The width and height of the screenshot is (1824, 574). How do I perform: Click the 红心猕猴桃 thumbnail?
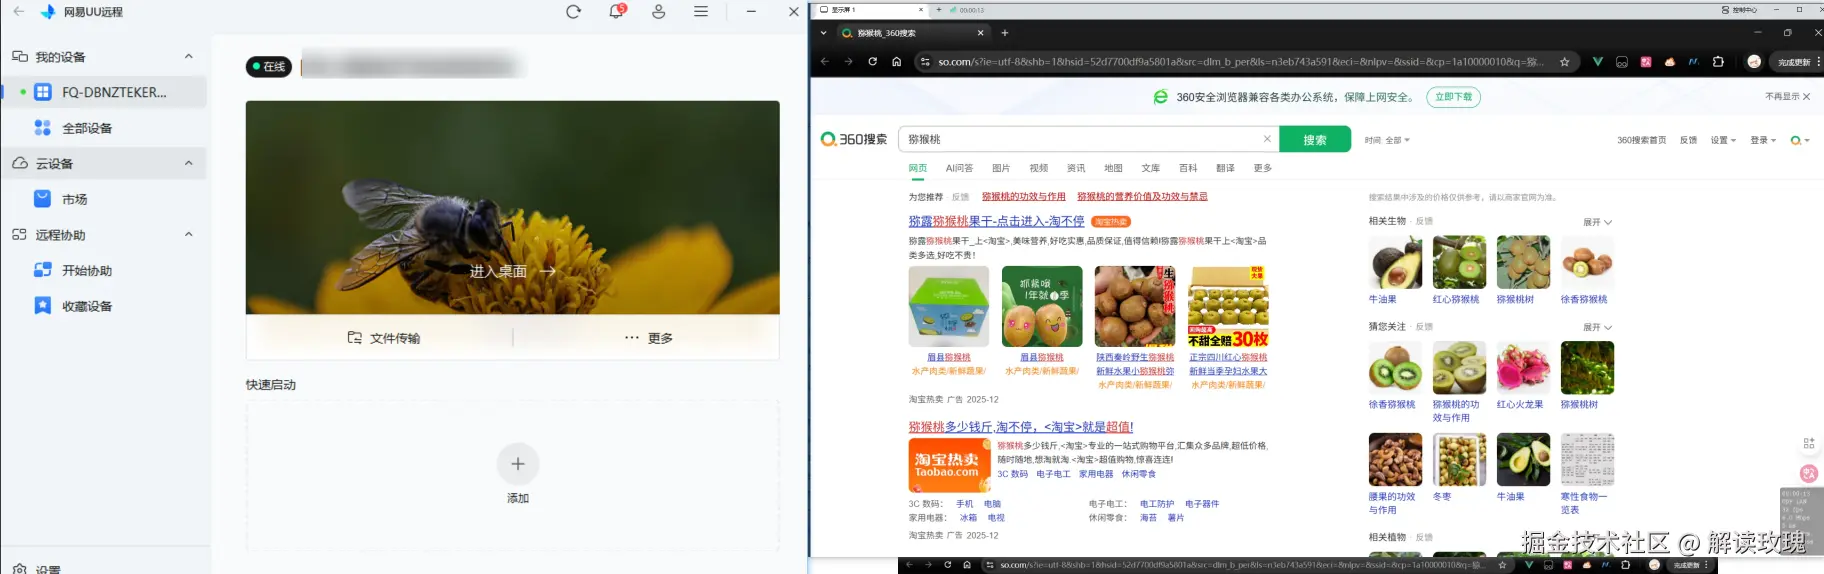(x=1459, y=262)
